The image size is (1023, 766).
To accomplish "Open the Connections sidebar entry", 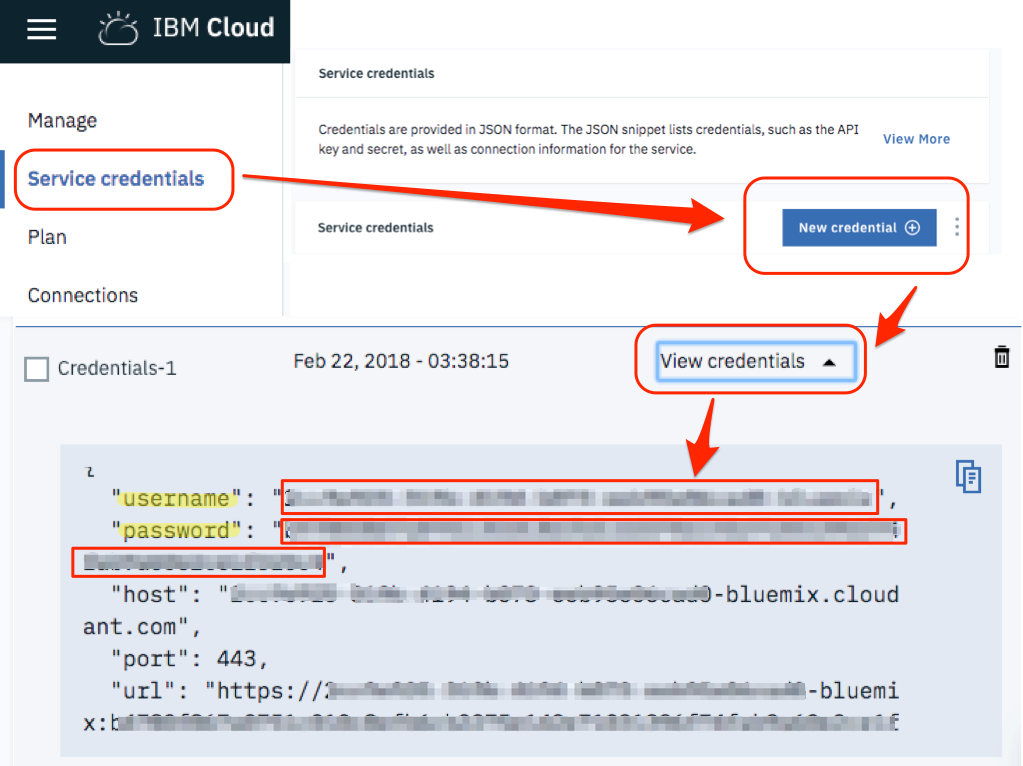I will [82, 295].
